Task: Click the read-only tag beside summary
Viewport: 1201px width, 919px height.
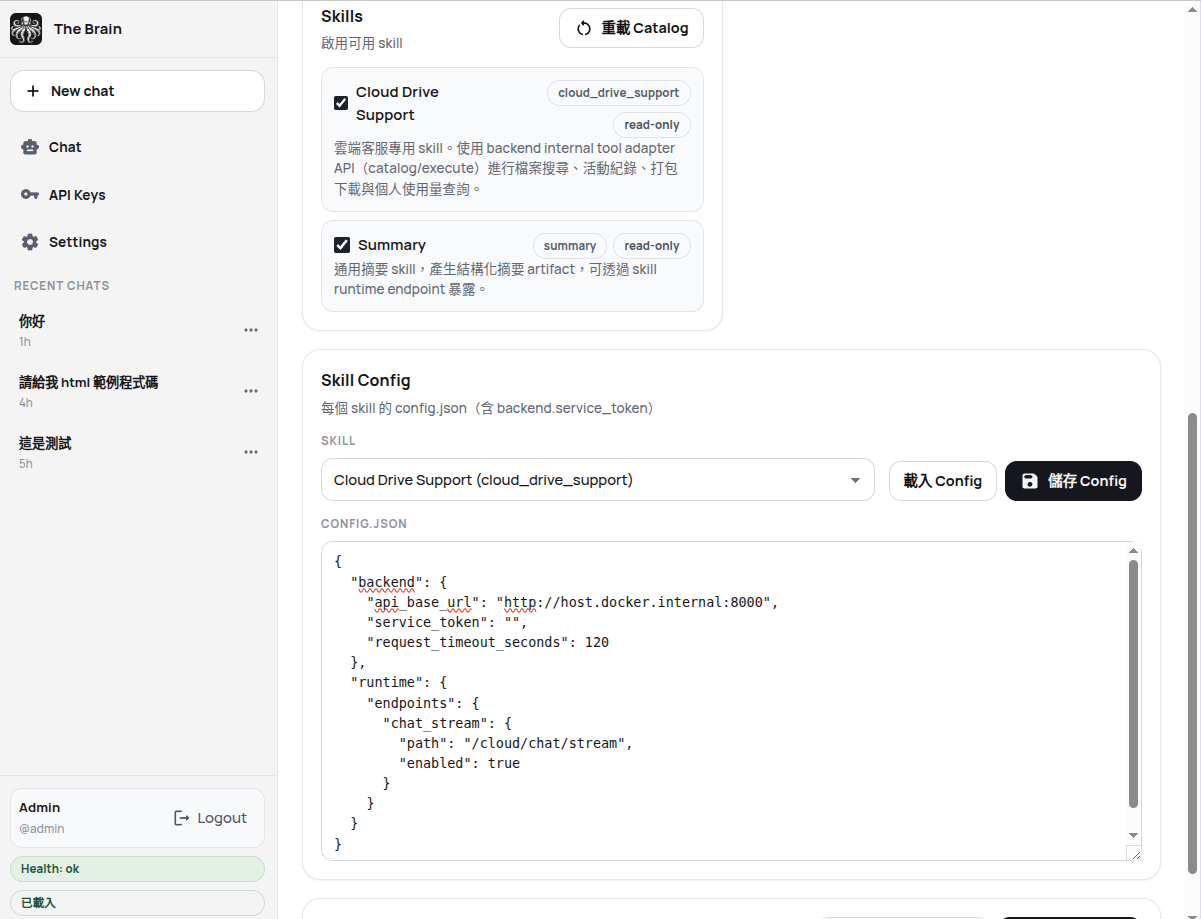Action: 652,246
